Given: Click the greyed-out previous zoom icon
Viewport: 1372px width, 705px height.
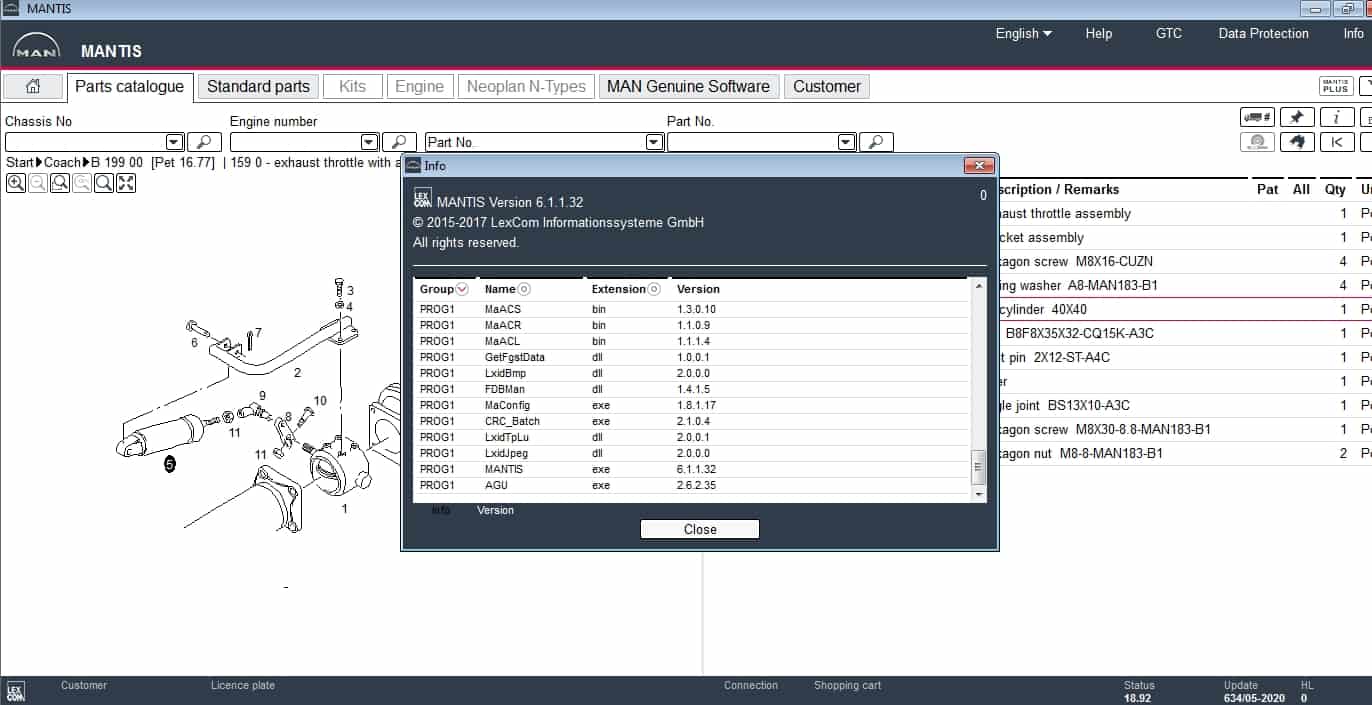Looking at the screenshot, I should [x=82, y=183].
